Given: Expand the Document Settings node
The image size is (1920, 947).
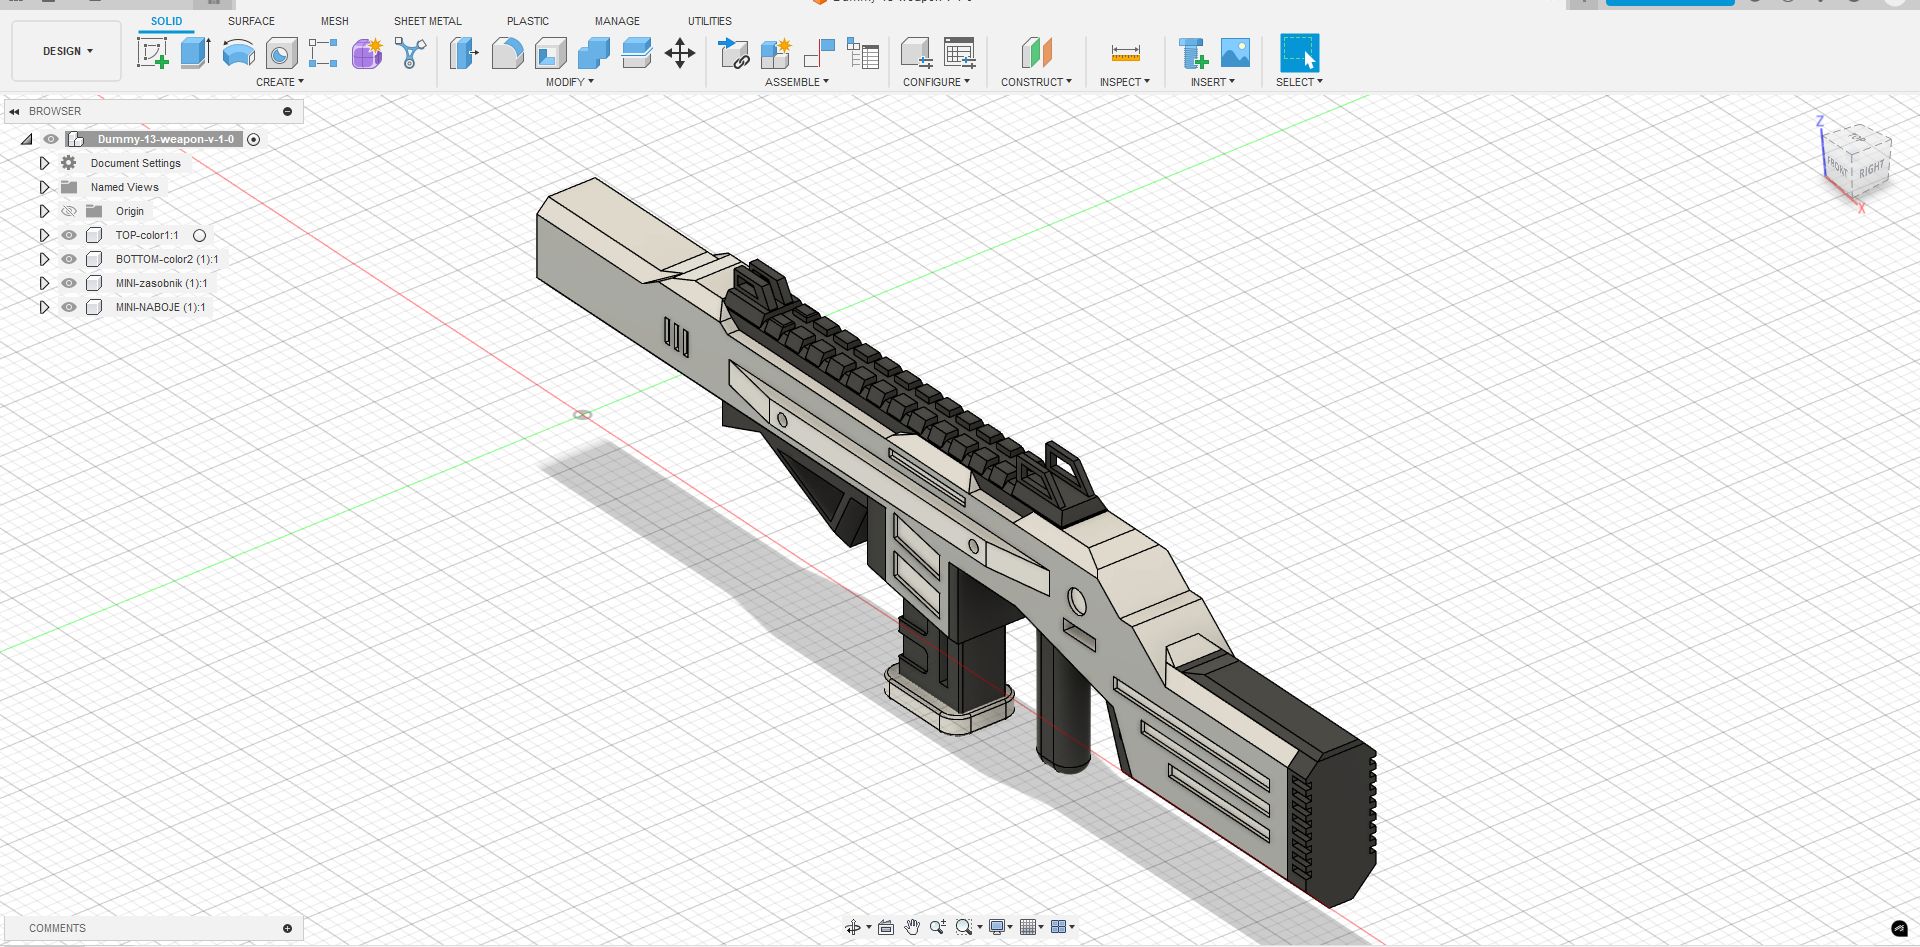Looking at the screenshot, I should [x=44, y=163].
